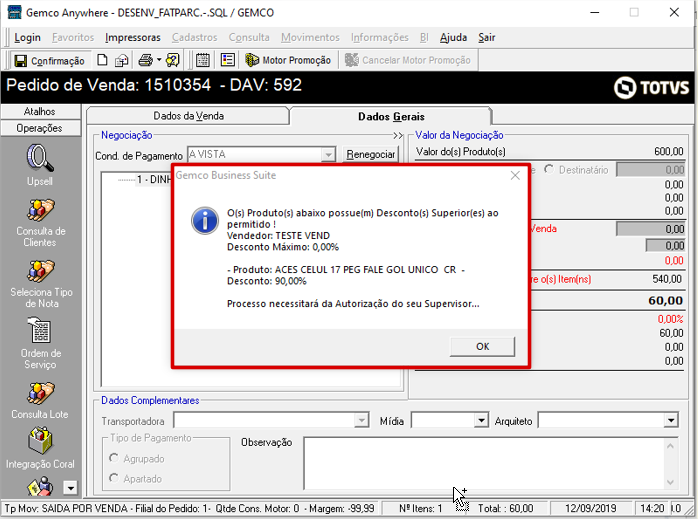This screenshot has height=519, width=698.
Task: Click the 540,00 item discount value
Action: click(x=667, y=279)
